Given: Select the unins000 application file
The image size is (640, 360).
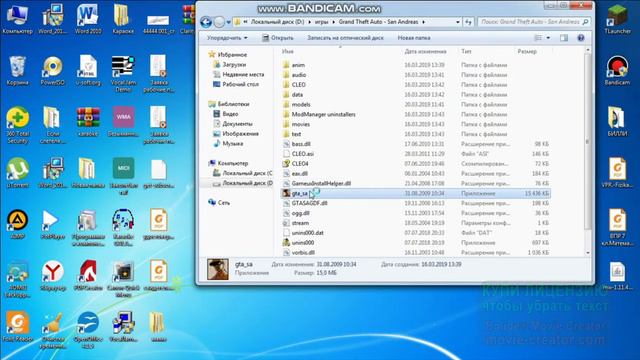Looking at the screenshot, I should tap(302, 243).
